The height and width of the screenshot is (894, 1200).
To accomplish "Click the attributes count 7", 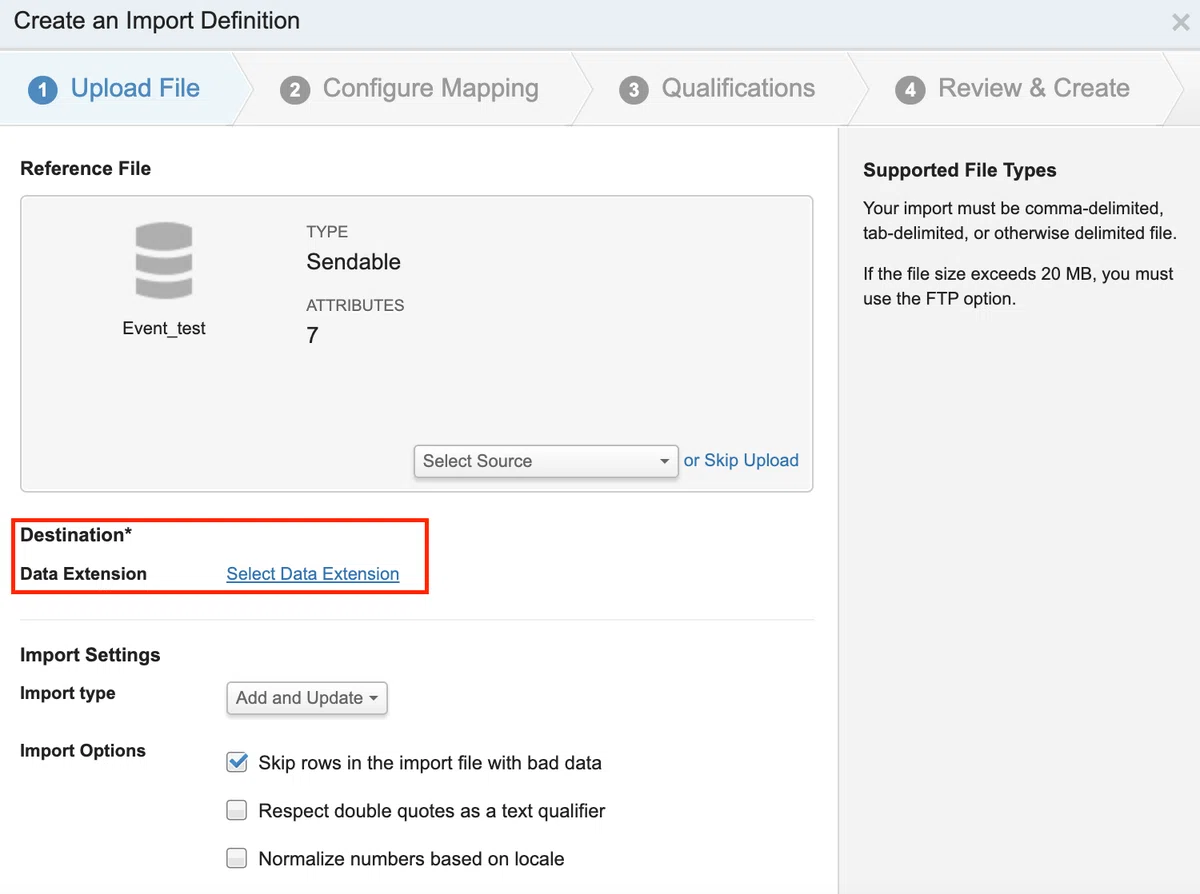I will click(x=312, y=336).
